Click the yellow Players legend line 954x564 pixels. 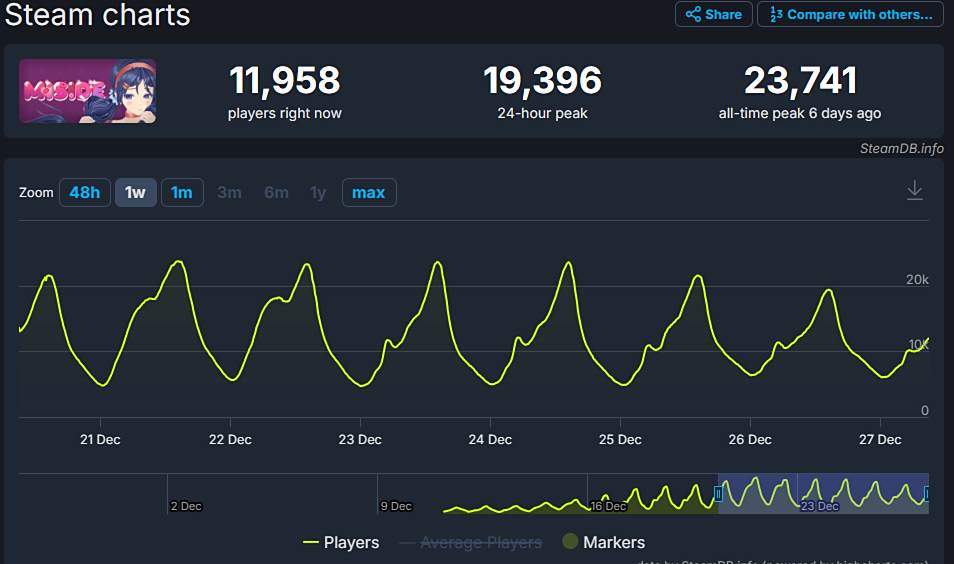tap(310, 542)
